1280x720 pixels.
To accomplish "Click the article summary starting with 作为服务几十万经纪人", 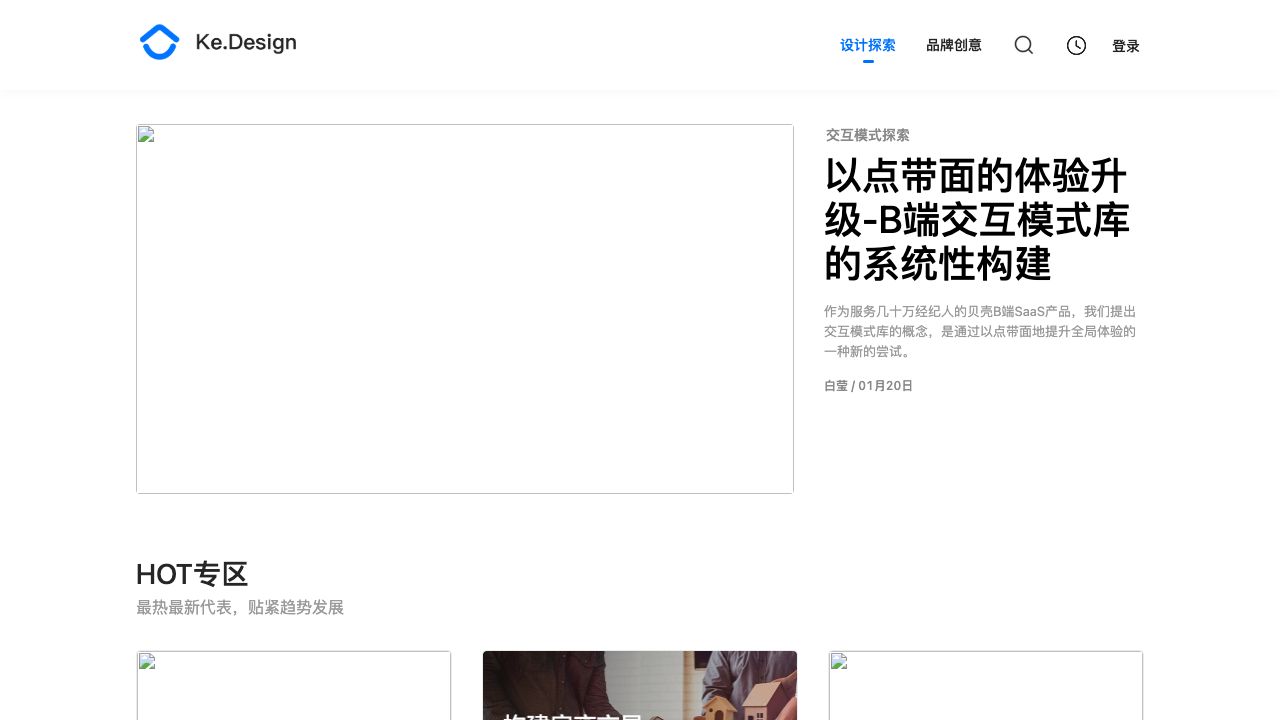I will [980, 331].
